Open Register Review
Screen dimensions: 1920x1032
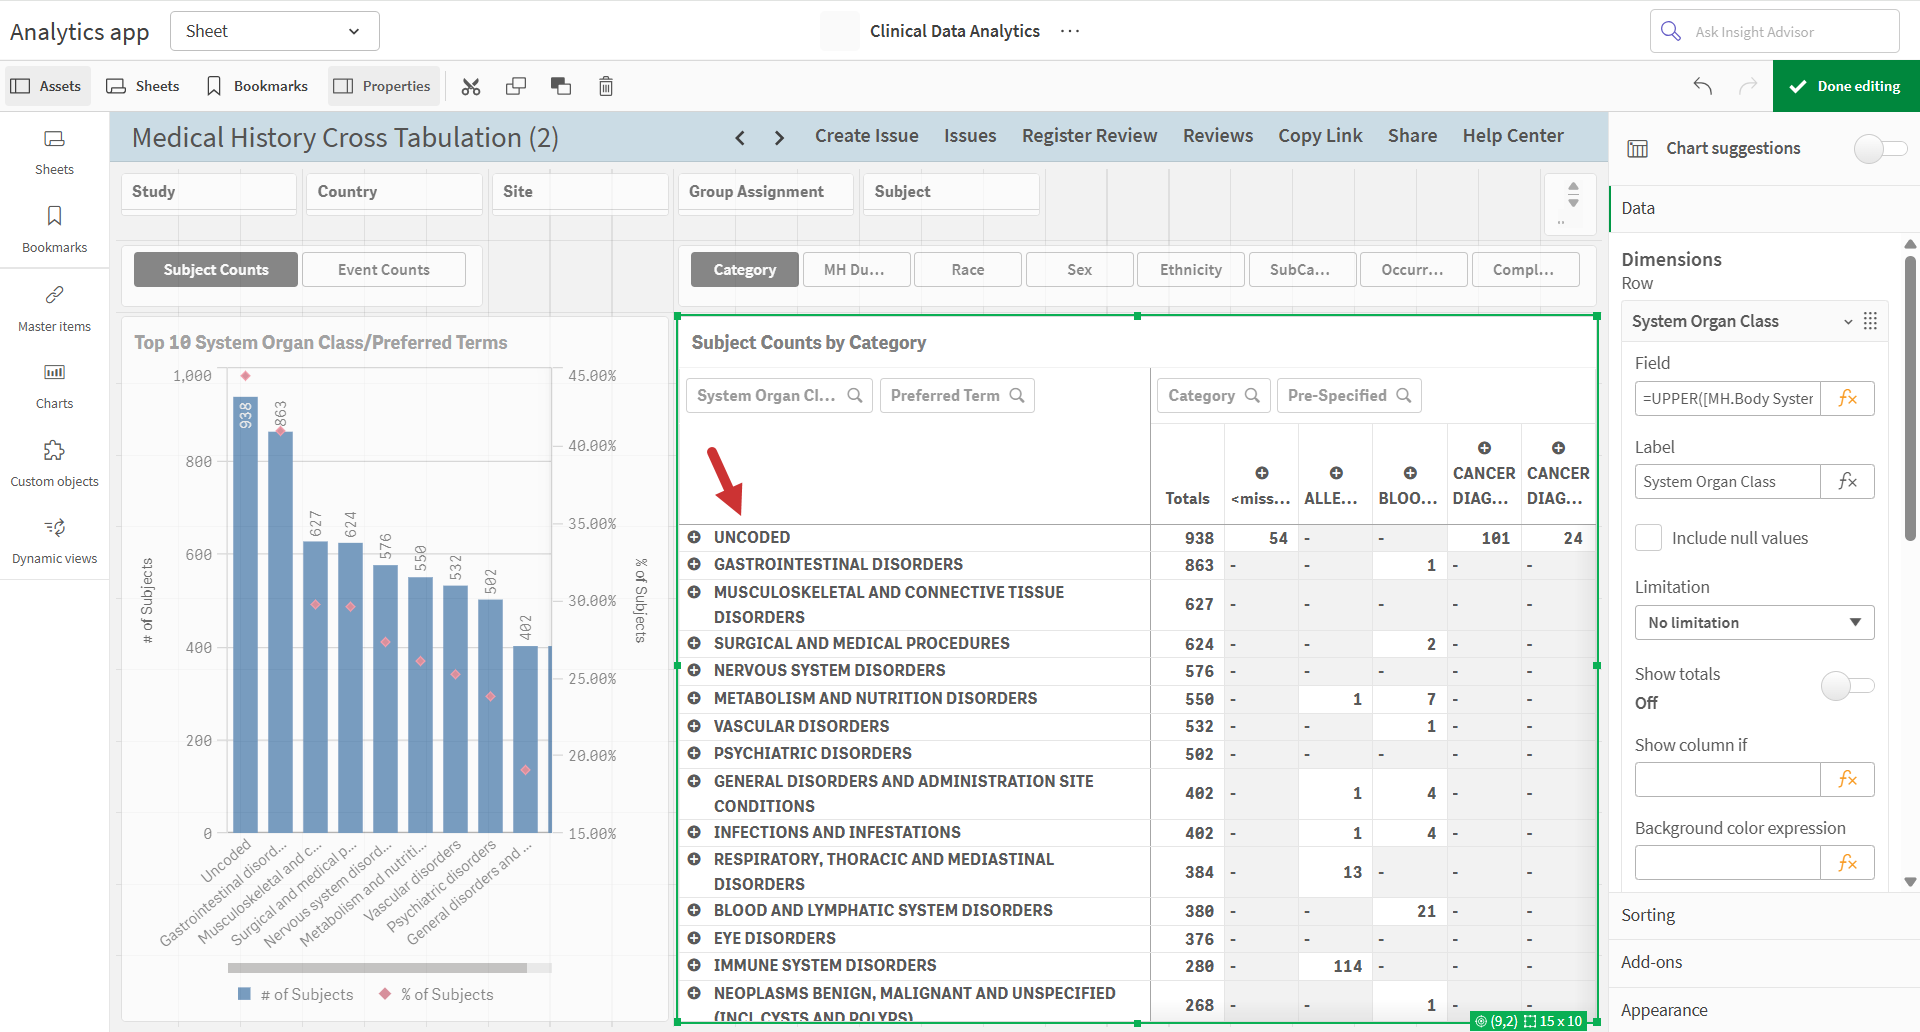pyautogui.click(x=1090, y=136)
